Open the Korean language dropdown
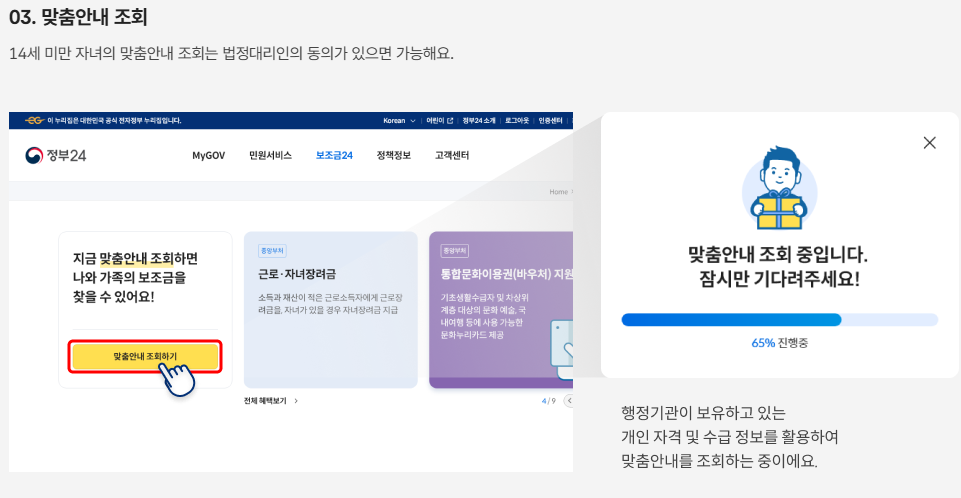961x498 pixels. click(x=400, y=121)
